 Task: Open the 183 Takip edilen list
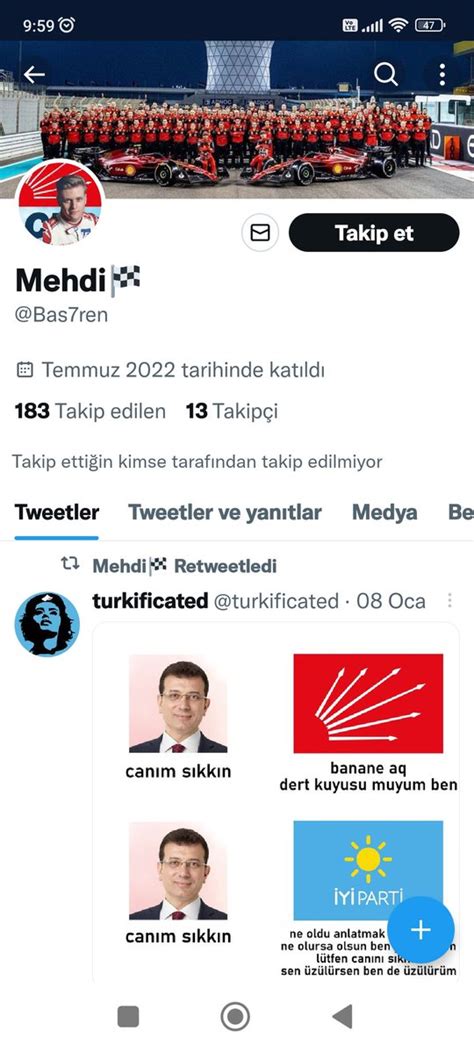click(x=90, y=411)
